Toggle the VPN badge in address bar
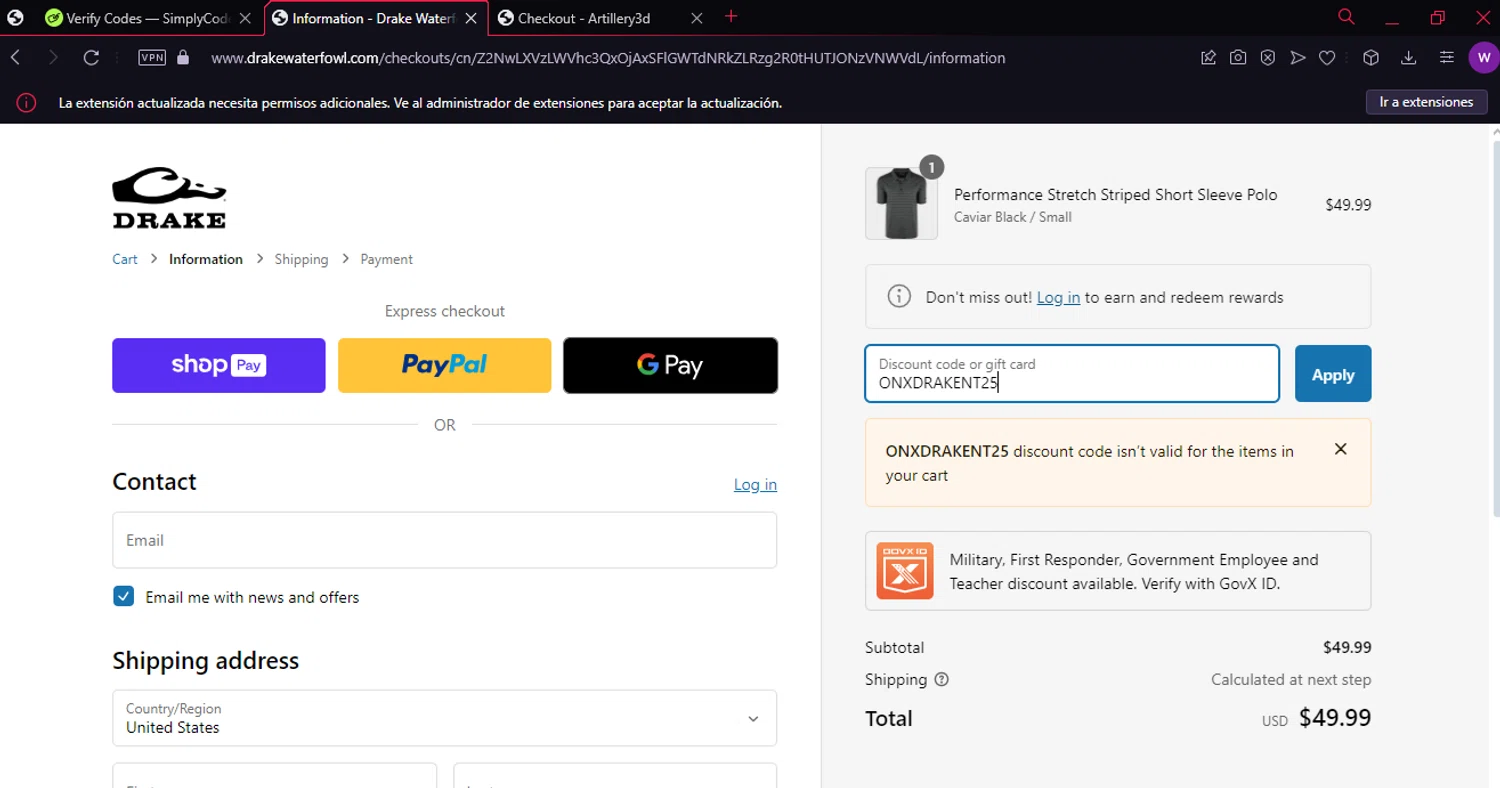 [x=152, y=58]
